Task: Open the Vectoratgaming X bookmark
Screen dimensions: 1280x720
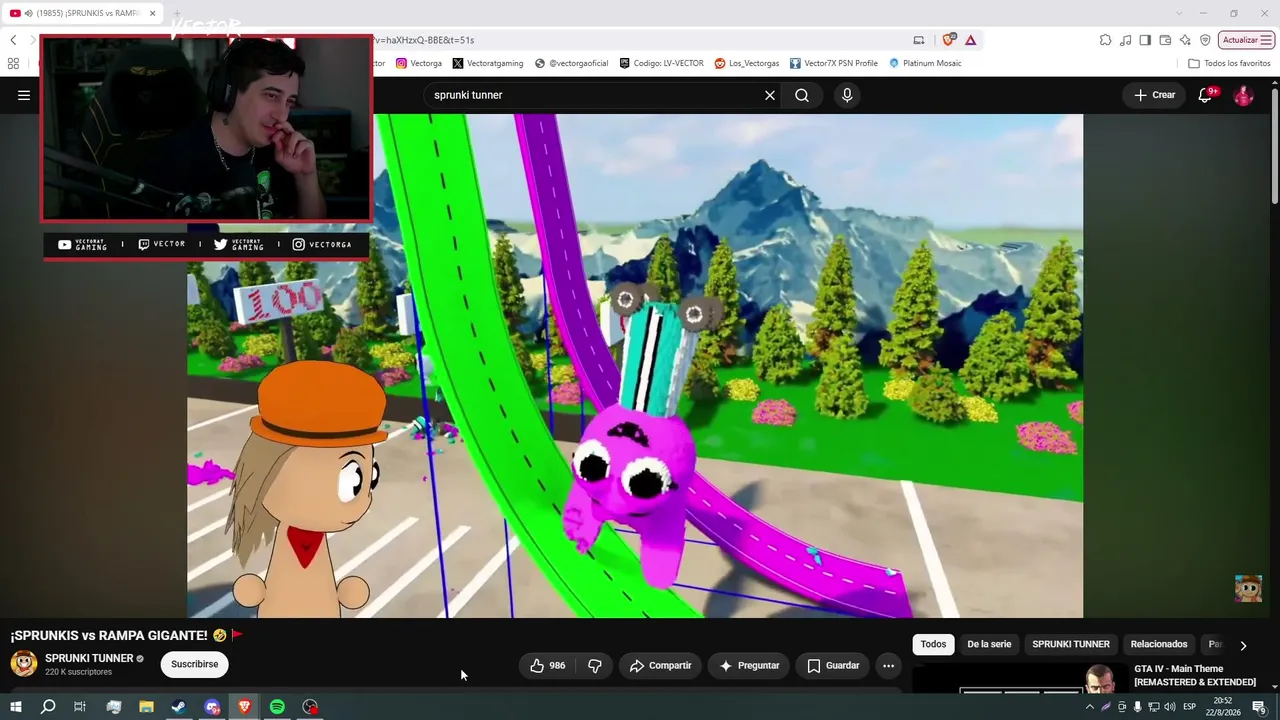Action: [x=488, y=63]
